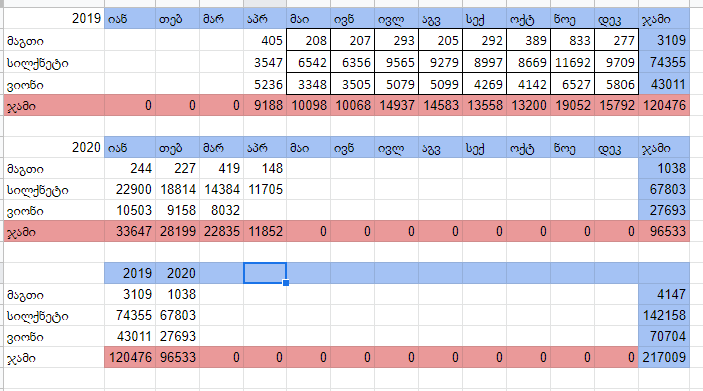
Task: Select the cell with value 833
Action: (573, 41)
